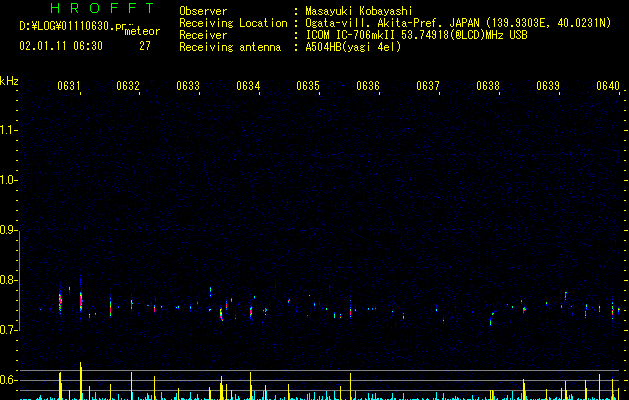Screen dimensions: 629x400
Task: Click the 'Observer' field label
Action: tap(203, 11)
